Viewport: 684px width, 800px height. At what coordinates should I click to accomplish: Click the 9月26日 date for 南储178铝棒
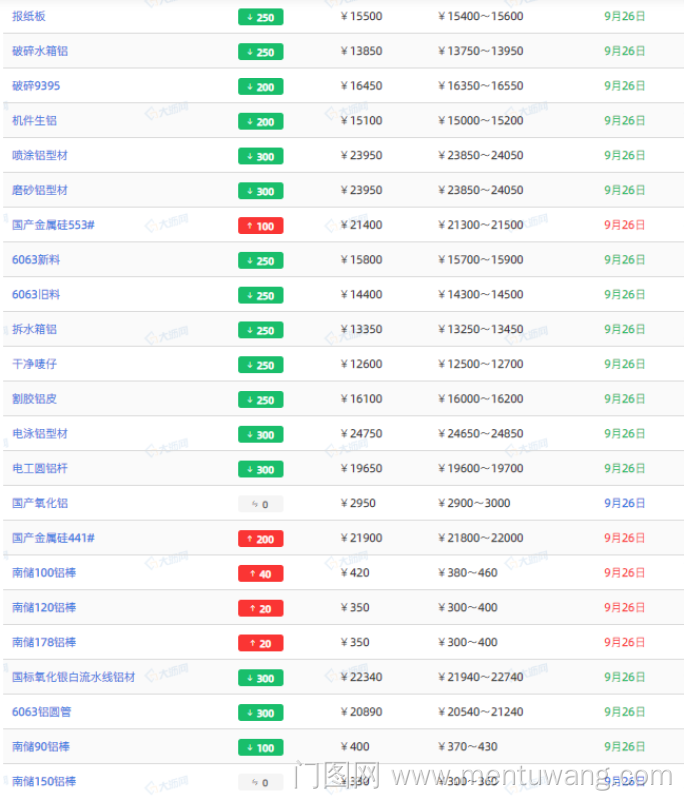coord(624,642)
